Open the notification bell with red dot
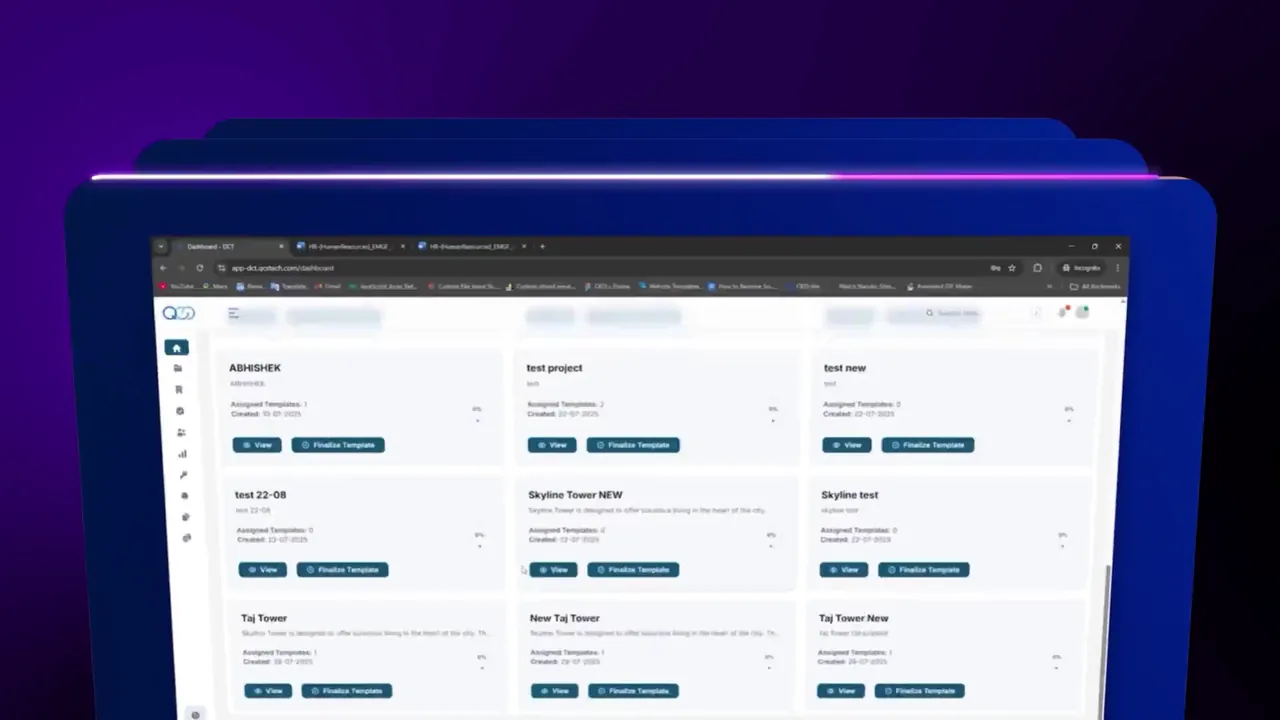Screen dimensions: 1280x720 coord(1063,312)
